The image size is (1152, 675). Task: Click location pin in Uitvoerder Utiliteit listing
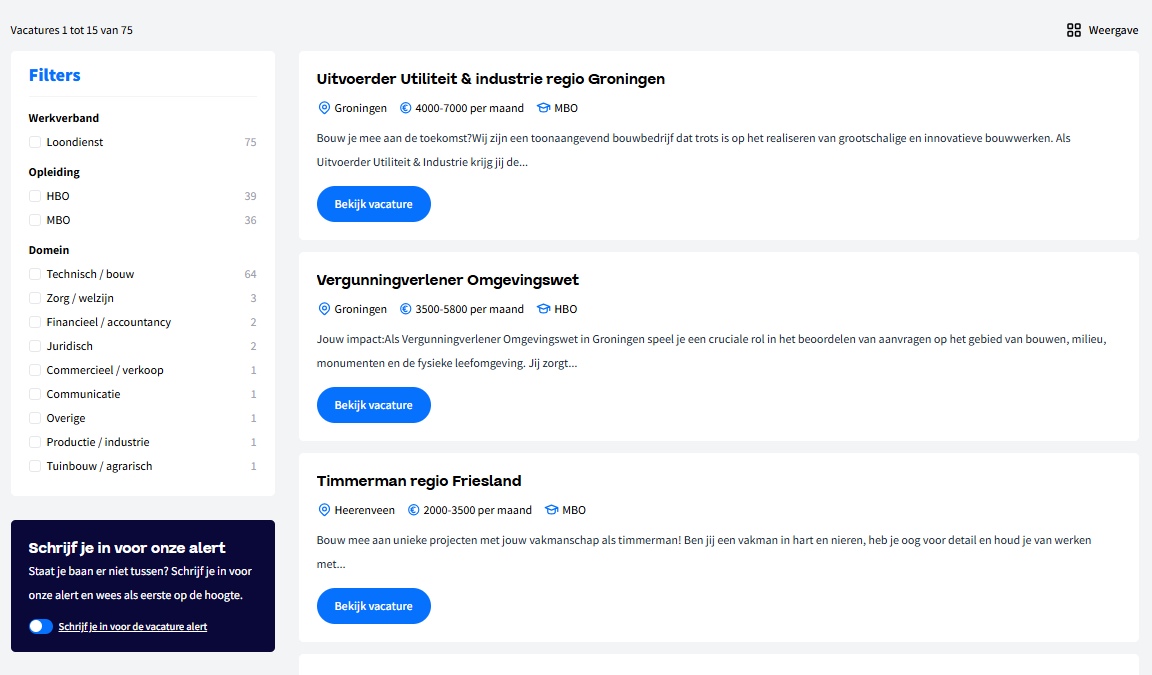tap(324, 108)
